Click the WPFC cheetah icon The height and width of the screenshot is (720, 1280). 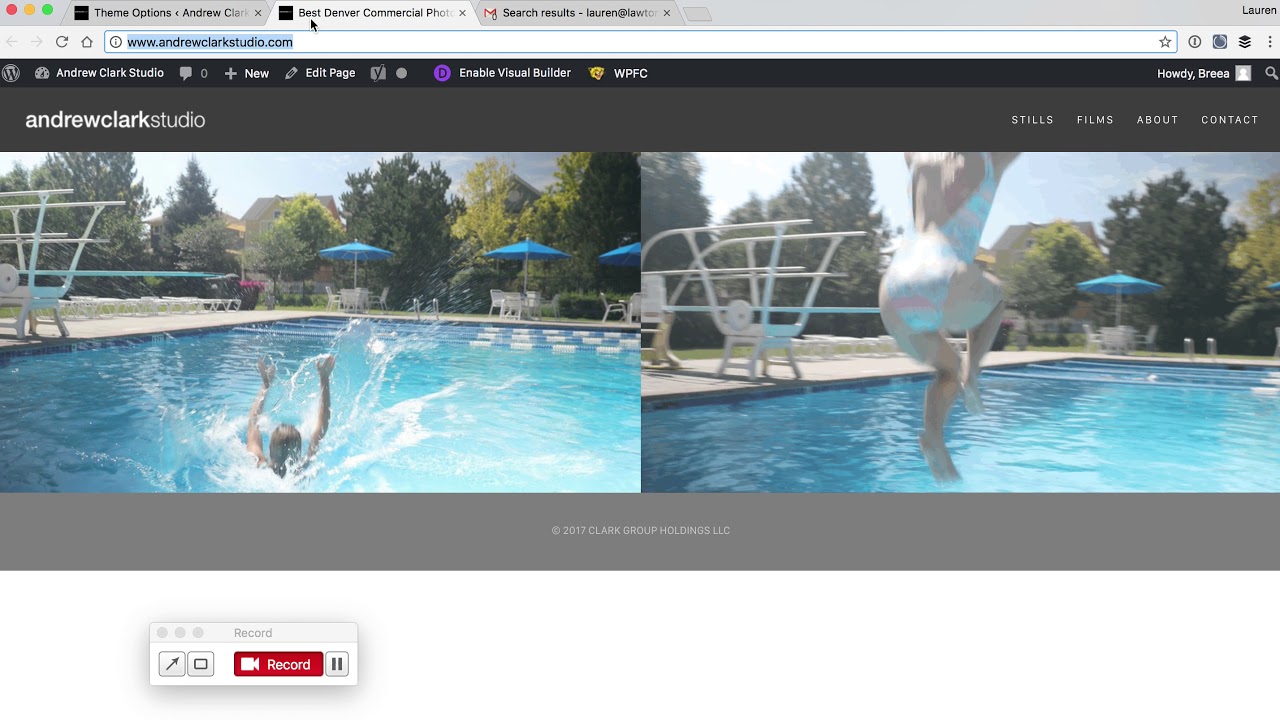click(x=597, y=73)
